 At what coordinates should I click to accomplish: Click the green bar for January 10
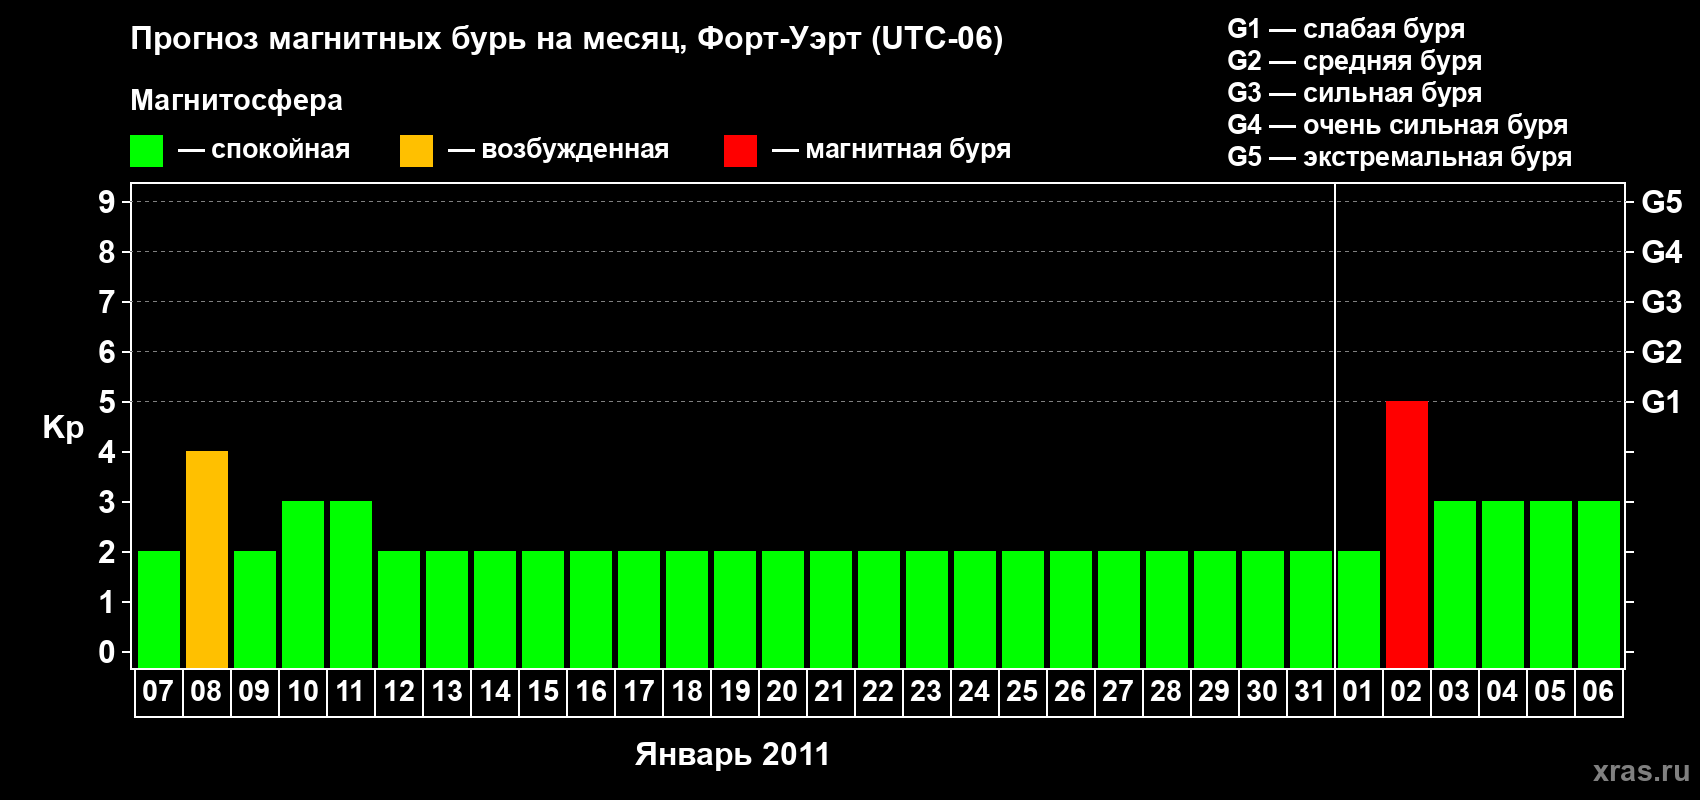pos(303,585)
